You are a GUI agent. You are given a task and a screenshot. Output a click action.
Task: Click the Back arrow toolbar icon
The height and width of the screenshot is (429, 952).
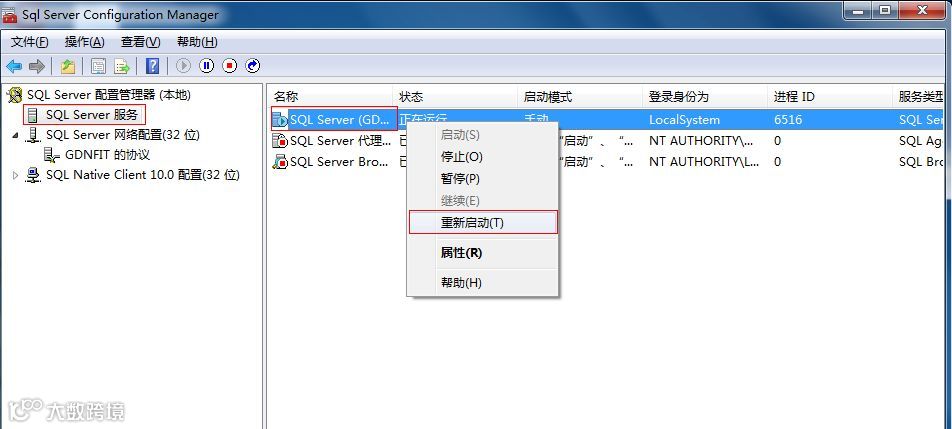pos(14,66)
